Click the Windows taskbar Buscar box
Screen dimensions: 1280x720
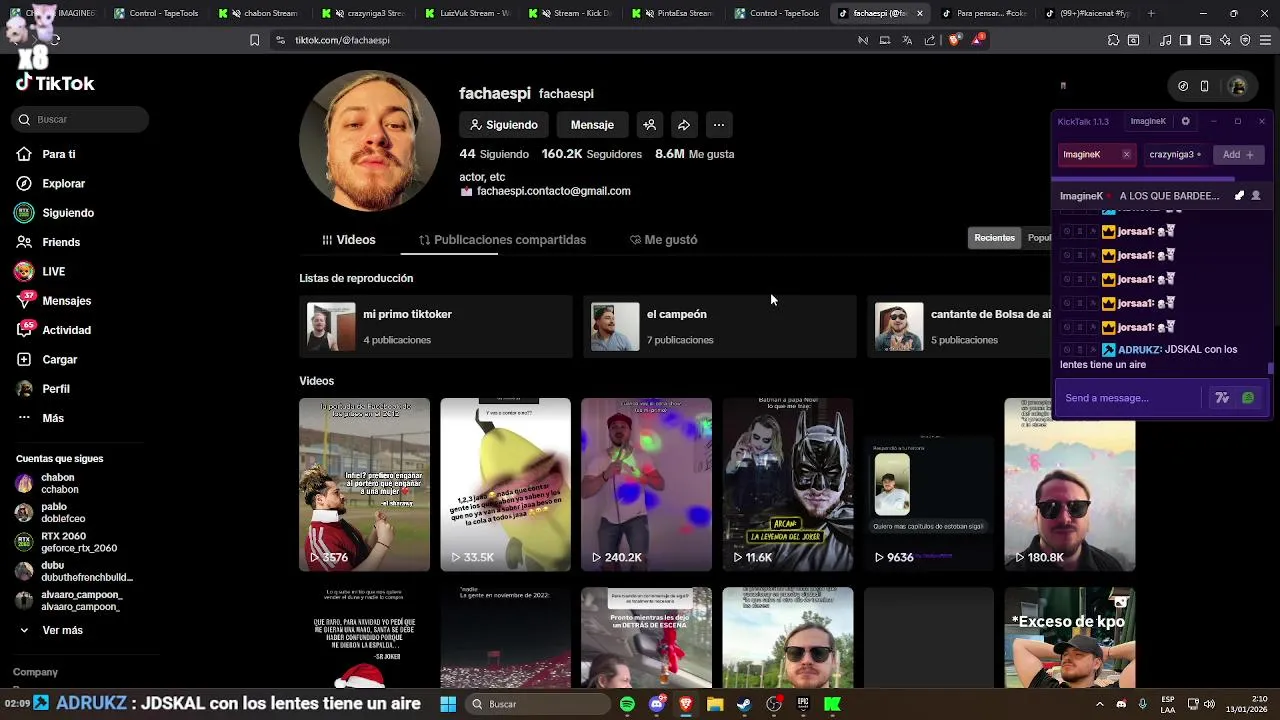539,704
